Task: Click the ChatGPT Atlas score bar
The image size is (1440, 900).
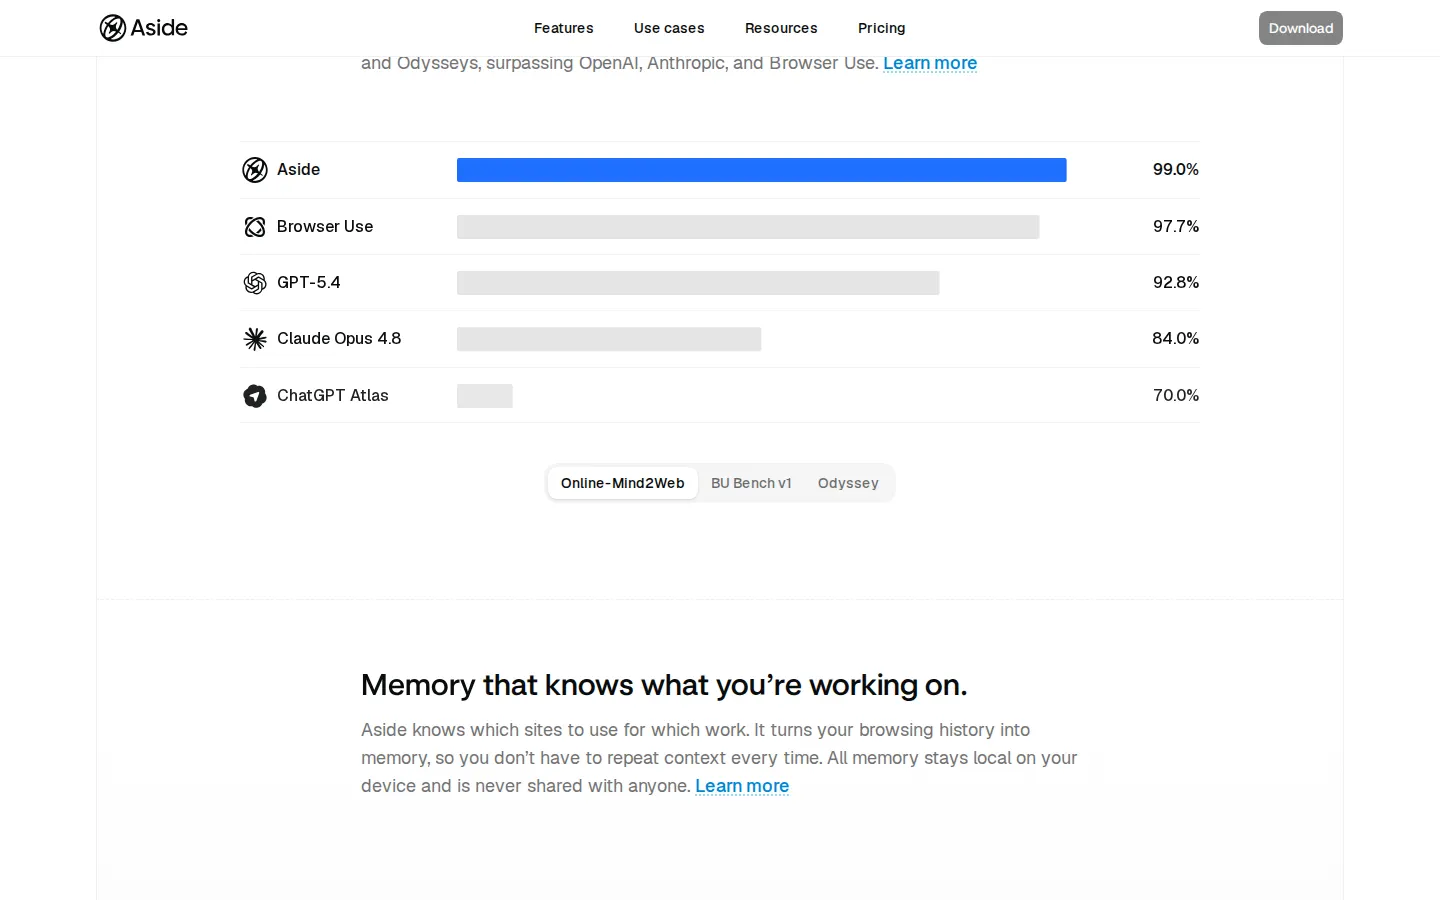Action: (x=485, y=396)
